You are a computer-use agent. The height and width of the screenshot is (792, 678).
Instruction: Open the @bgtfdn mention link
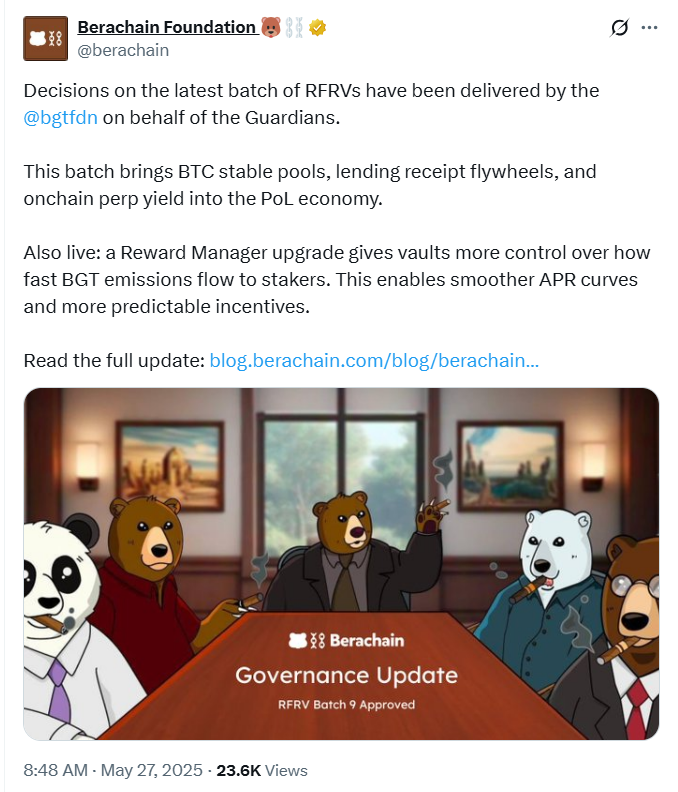(60, 118)
